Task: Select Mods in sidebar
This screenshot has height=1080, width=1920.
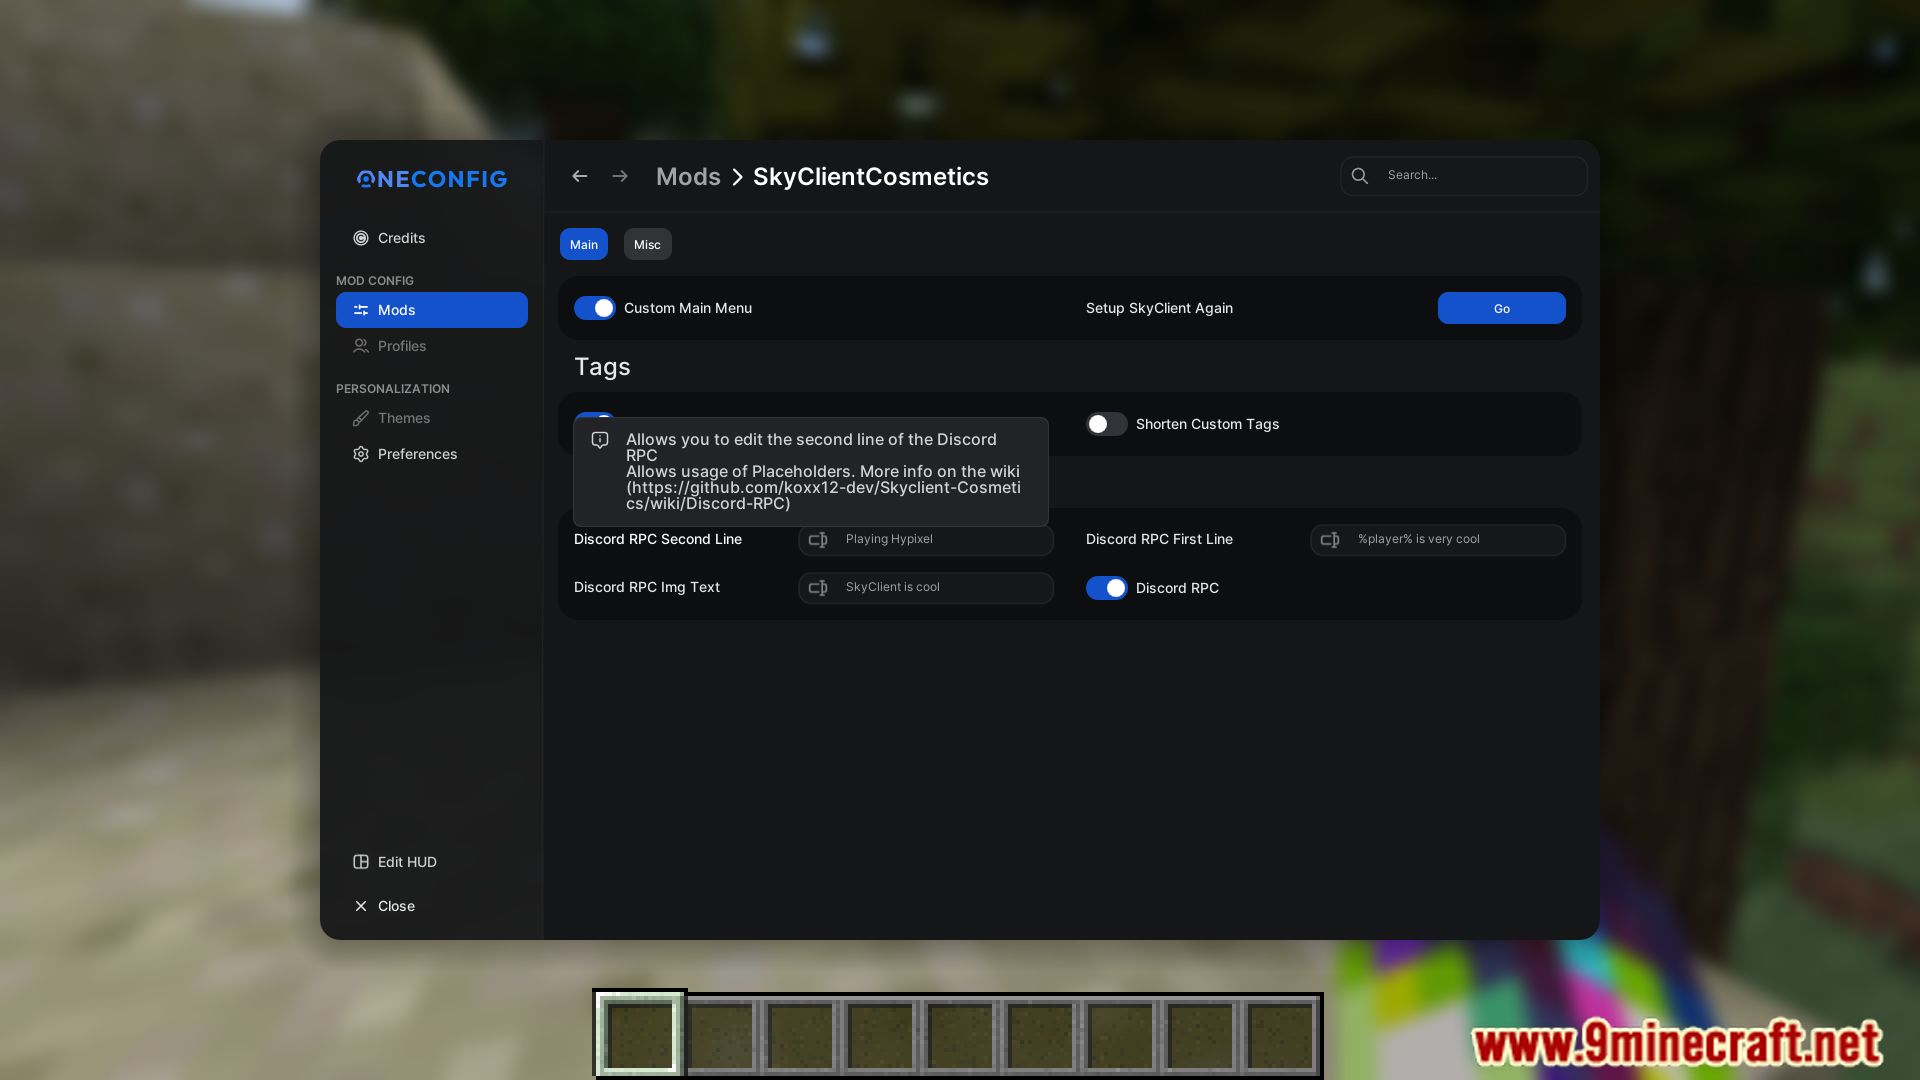Action: pyautogui.click(x=432, y=310)
